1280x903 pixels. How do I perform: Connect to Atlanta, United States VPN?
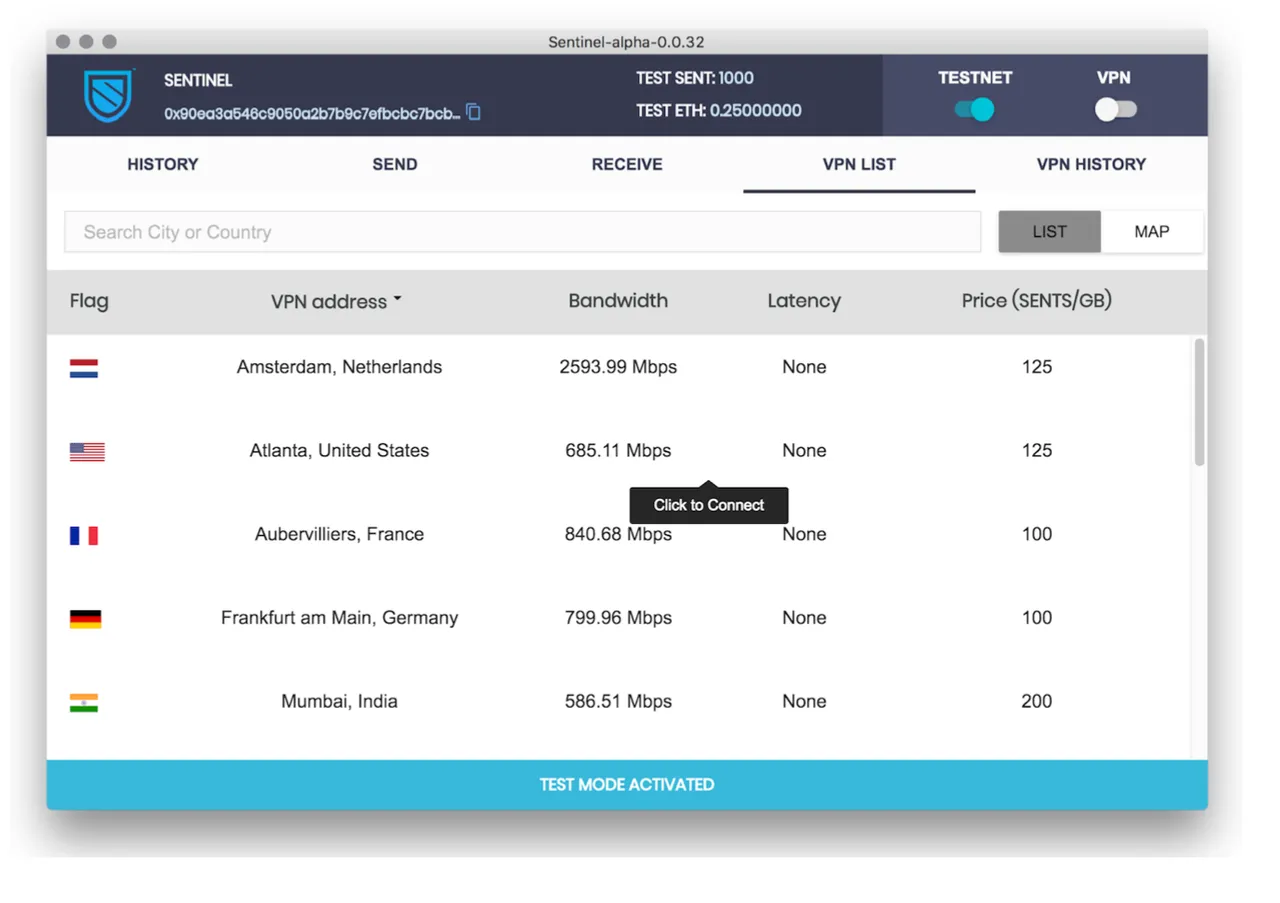pos(619,451)
